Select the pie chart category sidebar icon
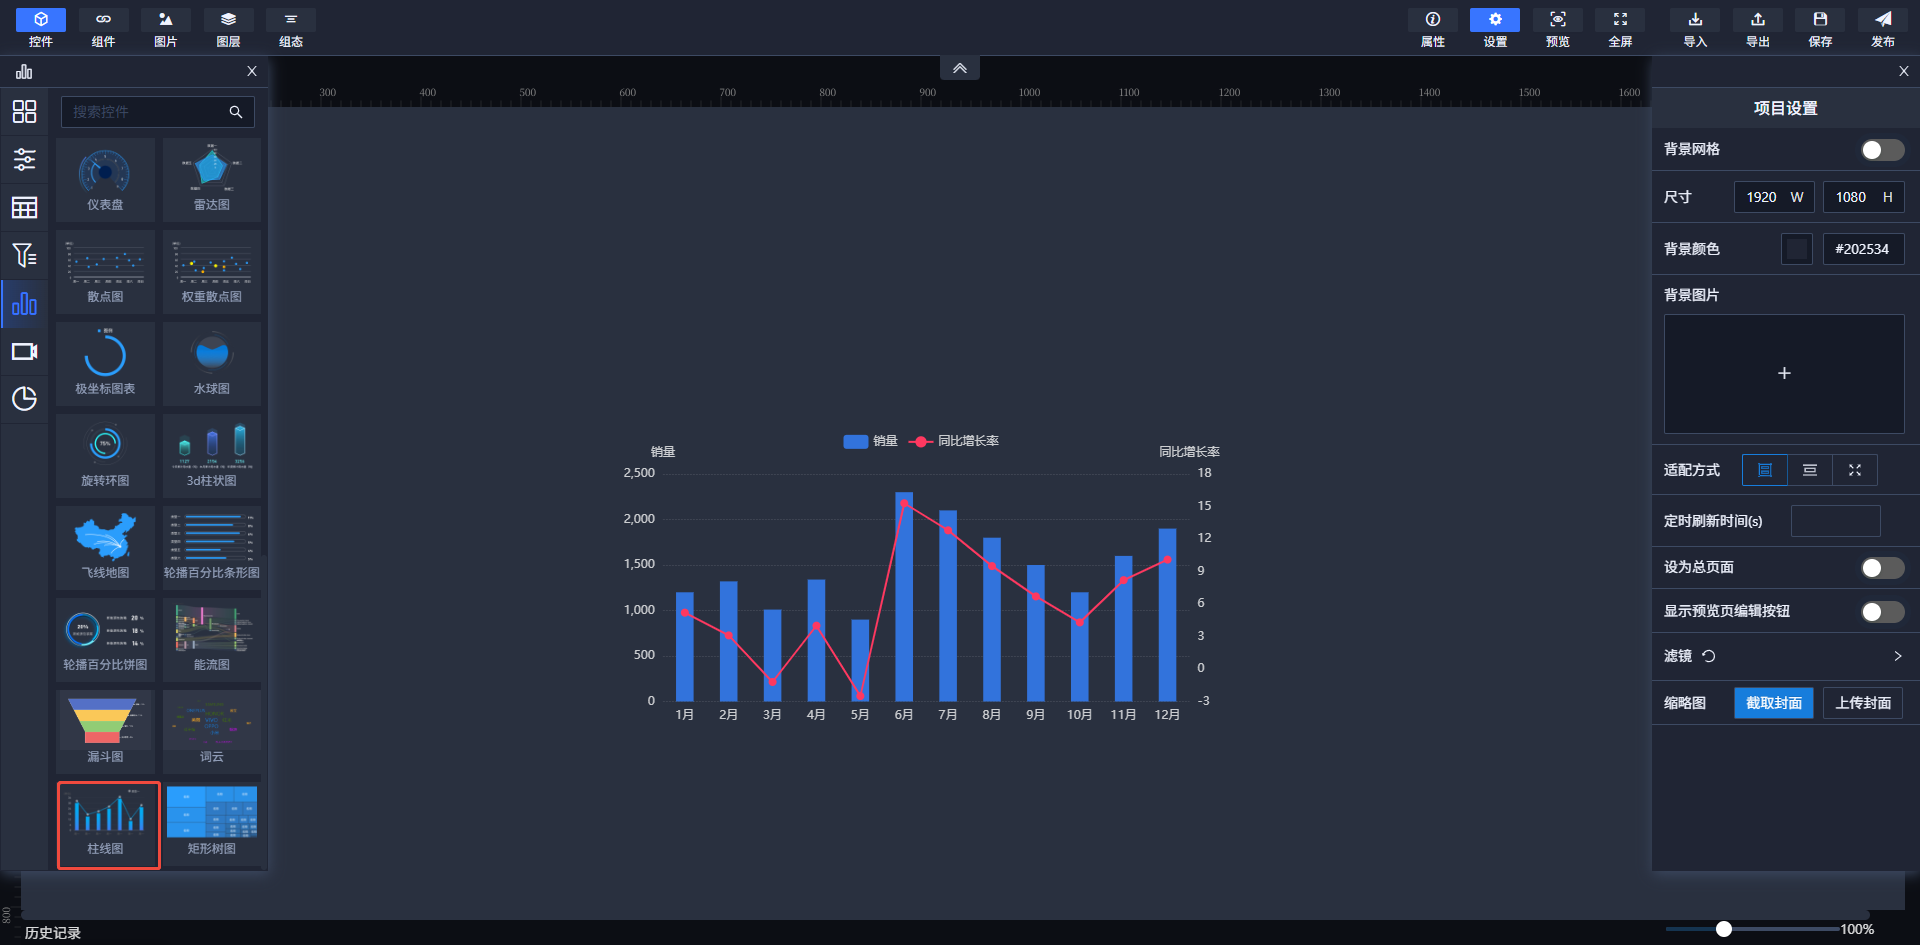Screen dimensions: 1920x945 click(x=24, y=399)
